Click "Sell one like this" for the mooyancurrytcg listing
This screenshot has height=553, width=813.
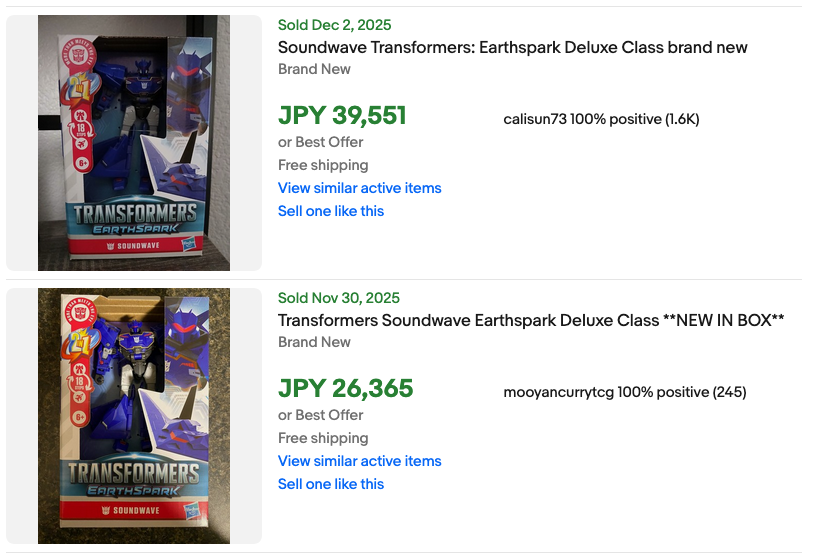coord(331,484)
